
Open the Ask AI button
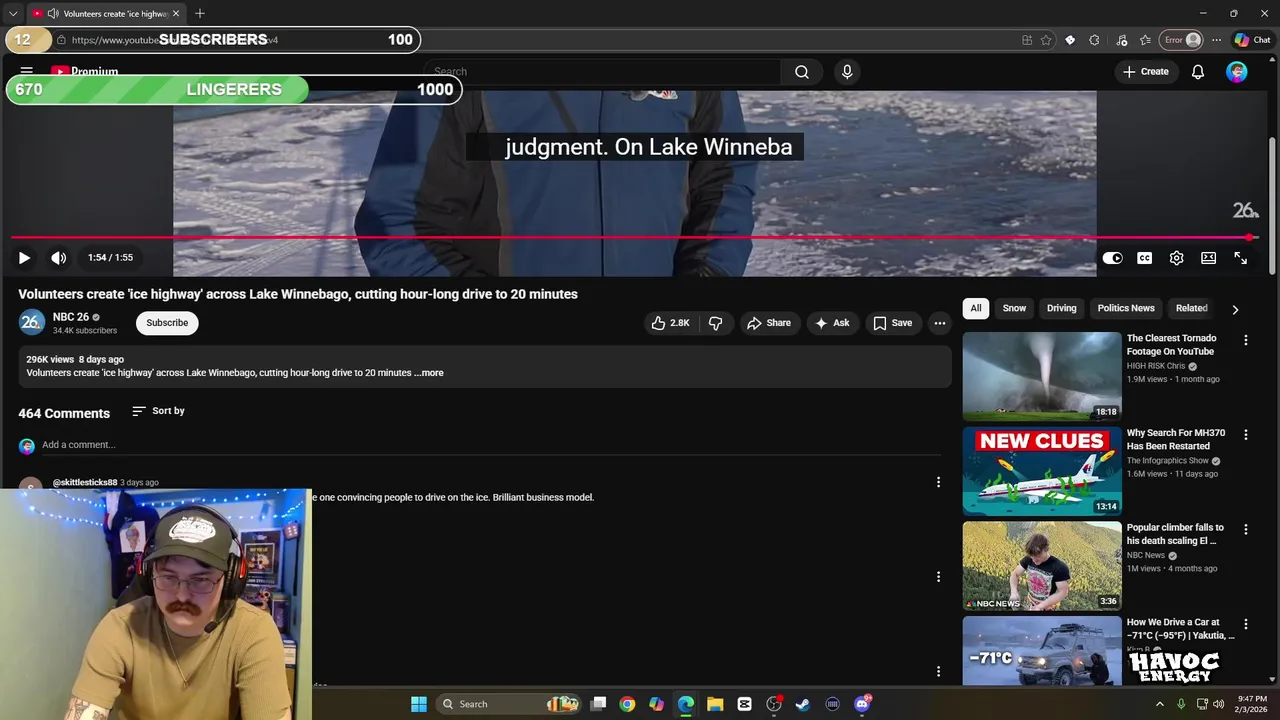coord(832,323)
